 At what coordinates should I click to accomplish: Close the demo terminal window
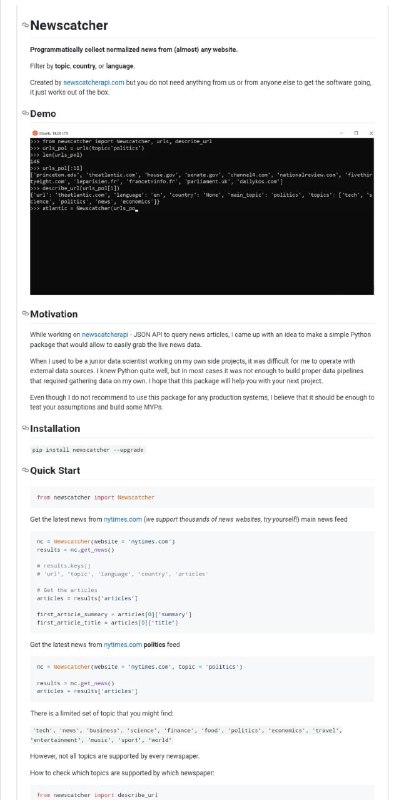[x=371, y=133]
